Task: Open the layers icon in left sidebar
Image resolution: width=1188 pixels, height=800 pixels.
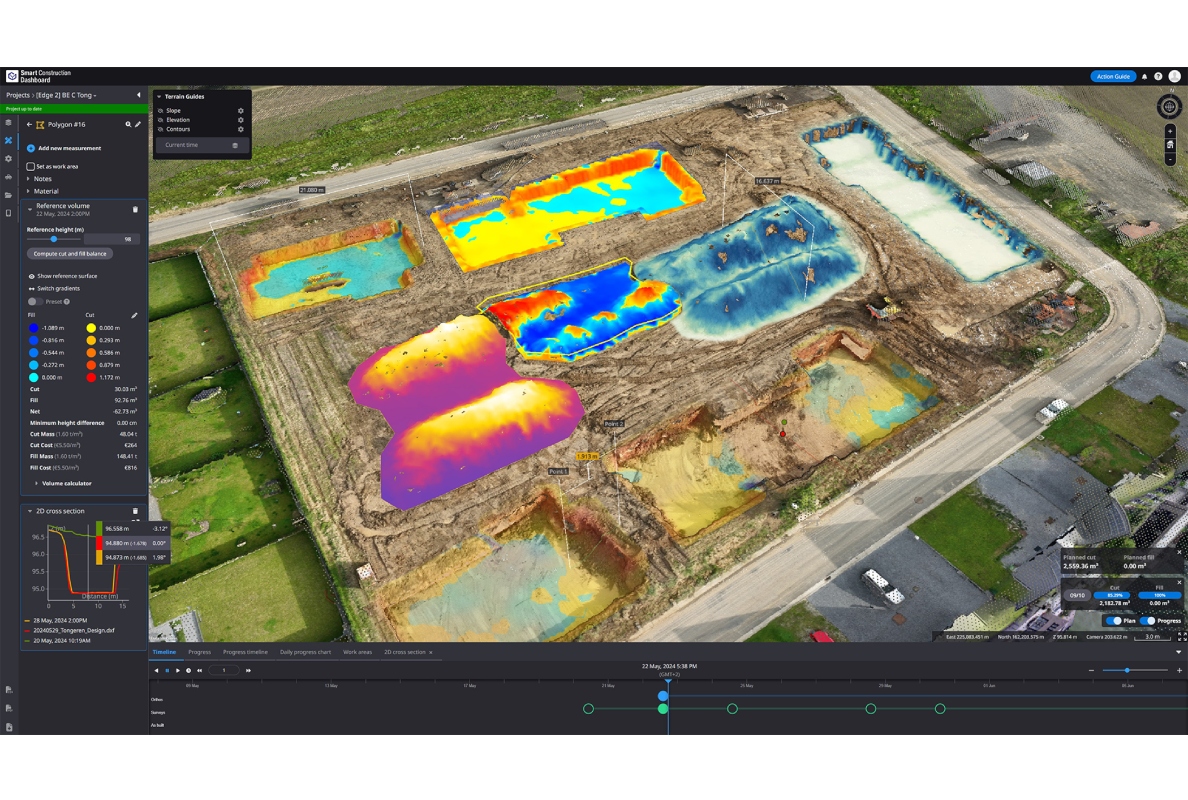Action: click(x=8, y=123)
